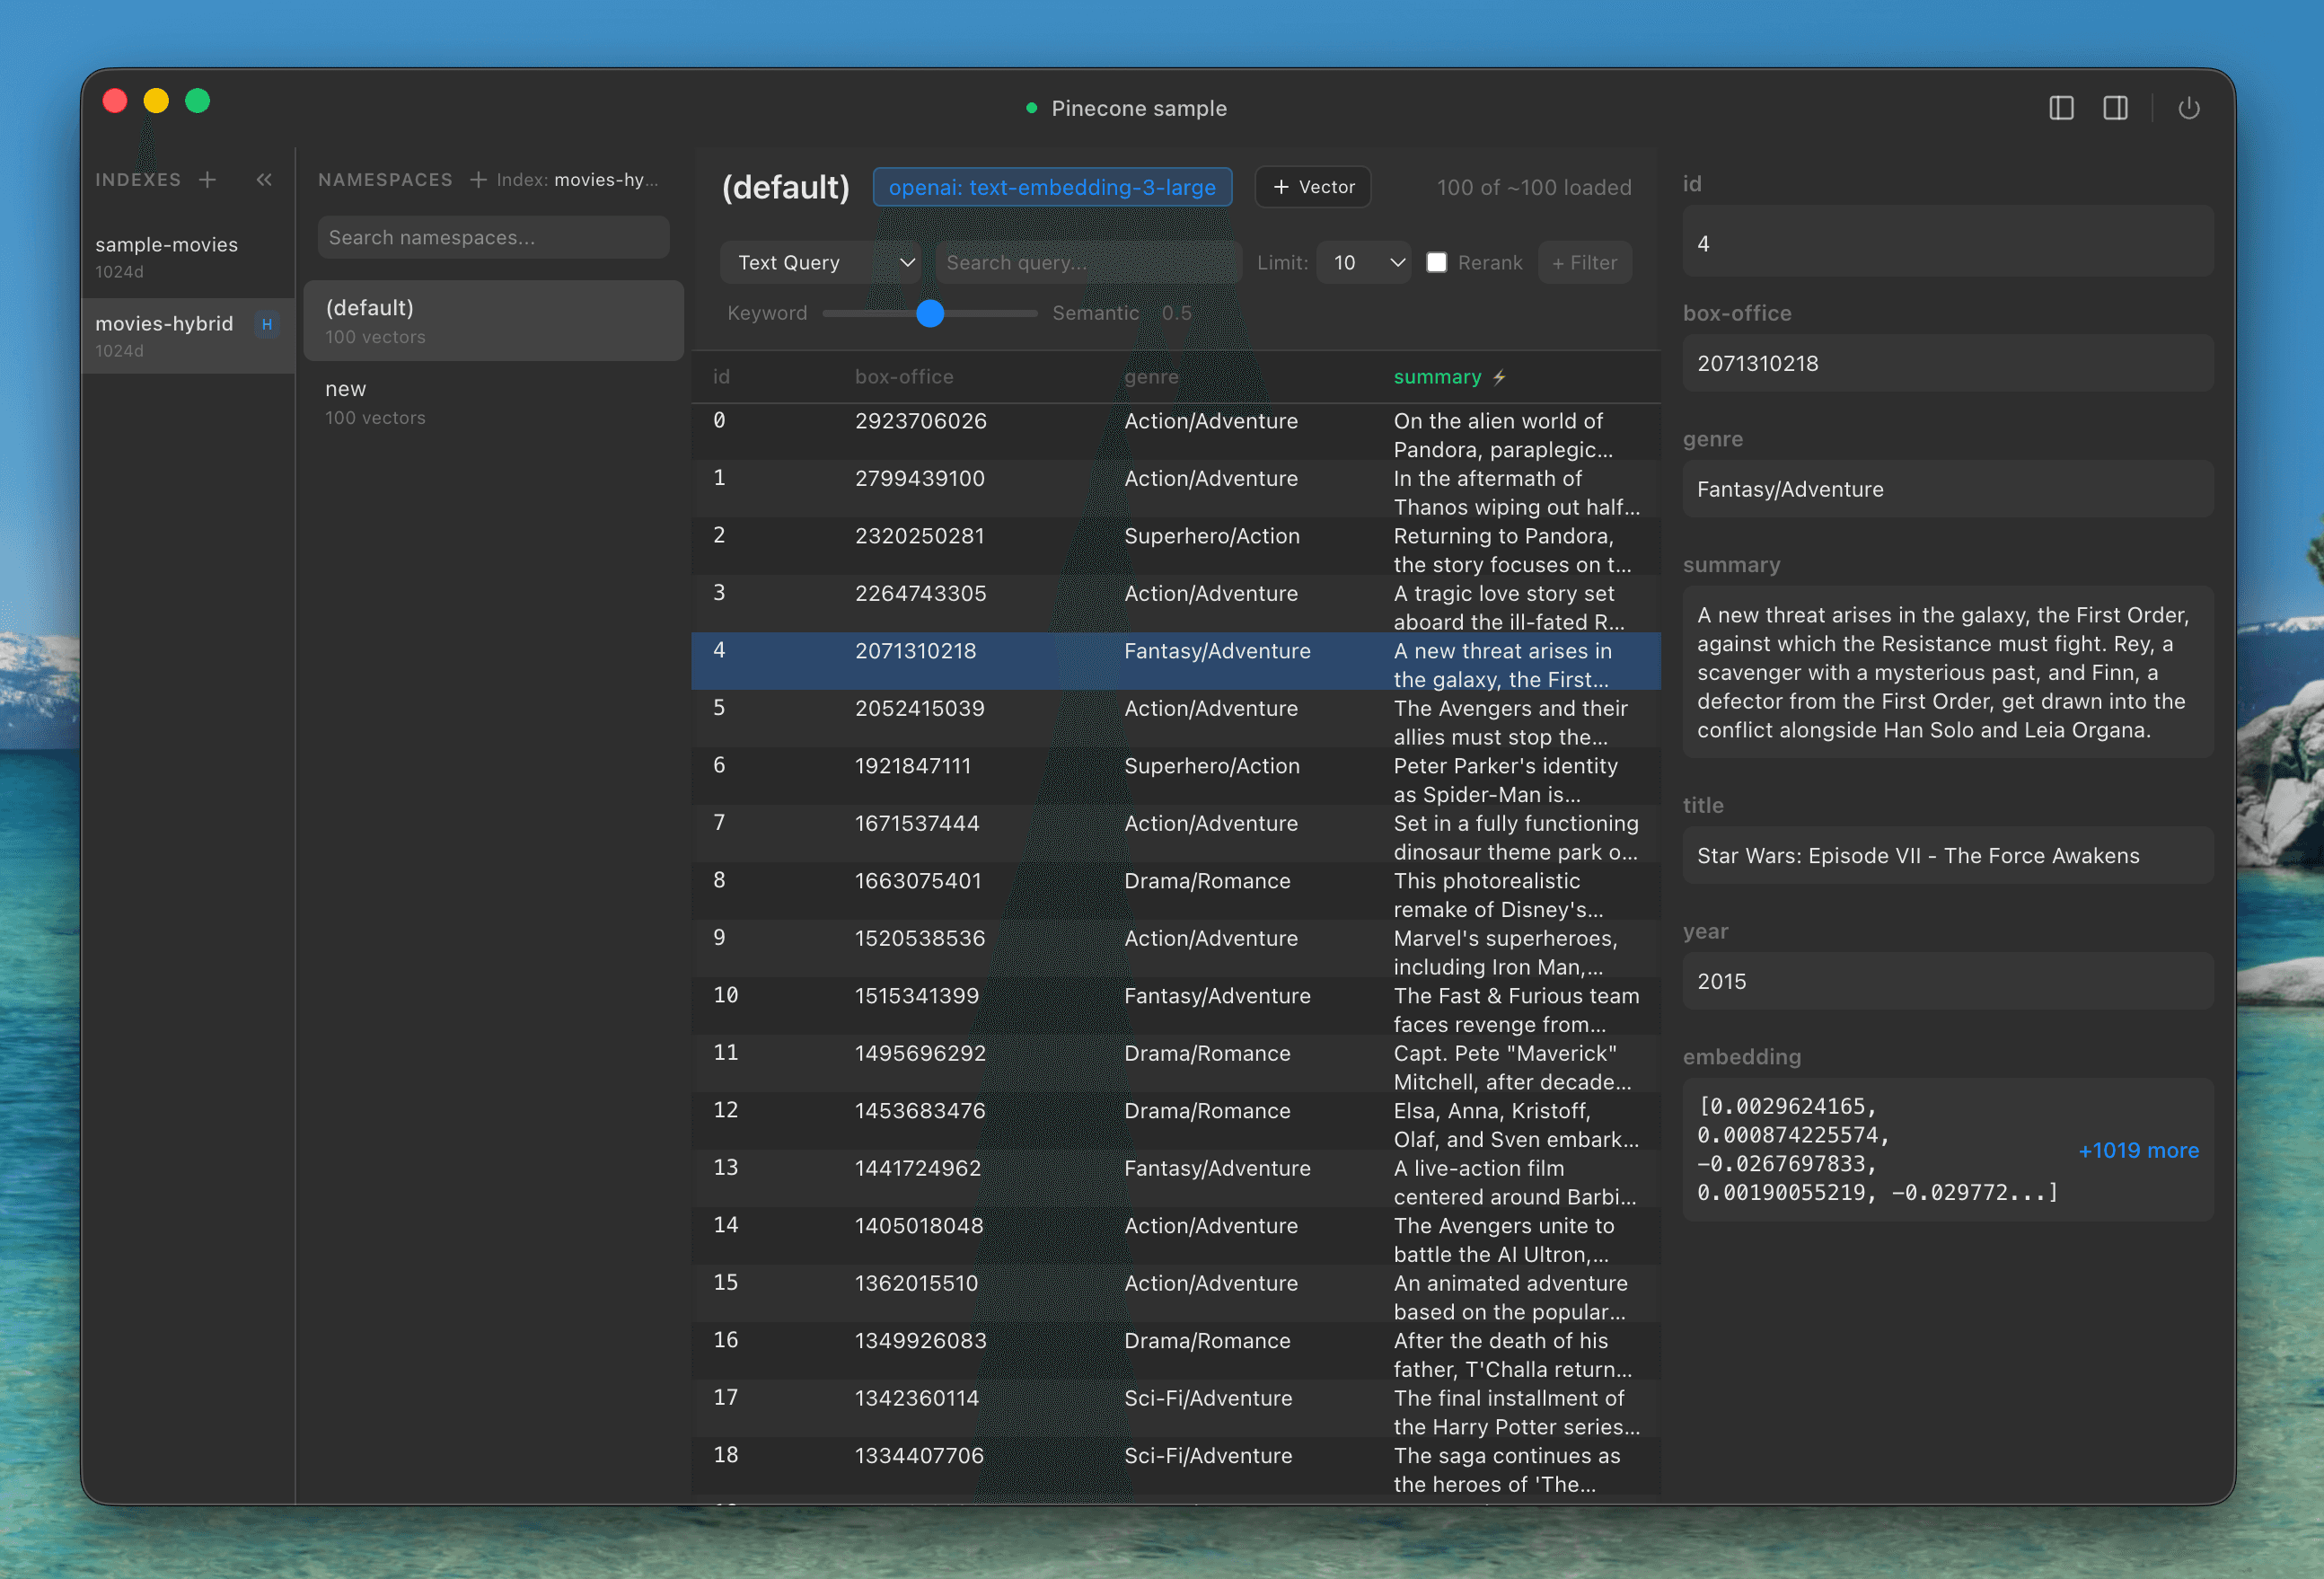The width and height of the screenshot is (2324, 1579).
Task: Select row with box-office 2320250281
Action: [1176, 548]
